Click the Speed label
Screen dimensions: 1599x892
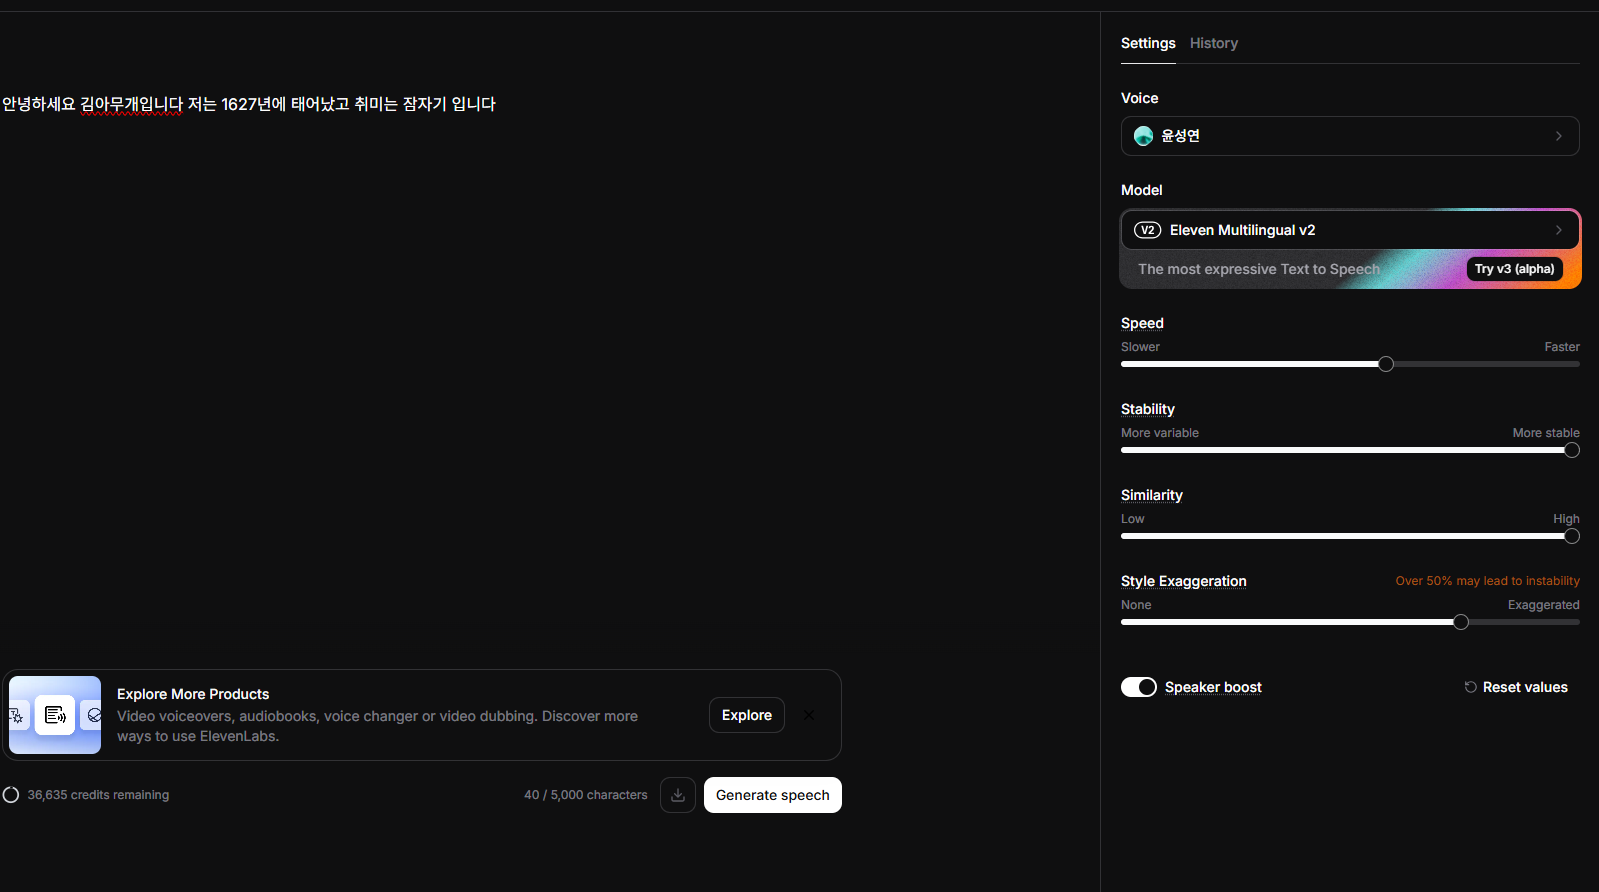pyautogui.click(x=1142, y=323)
